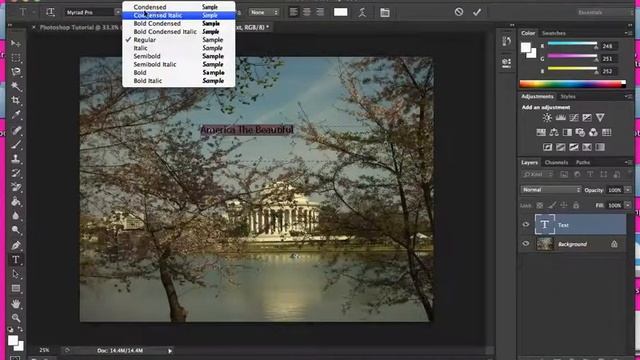Select the Brush tool

tap(16, 144)
